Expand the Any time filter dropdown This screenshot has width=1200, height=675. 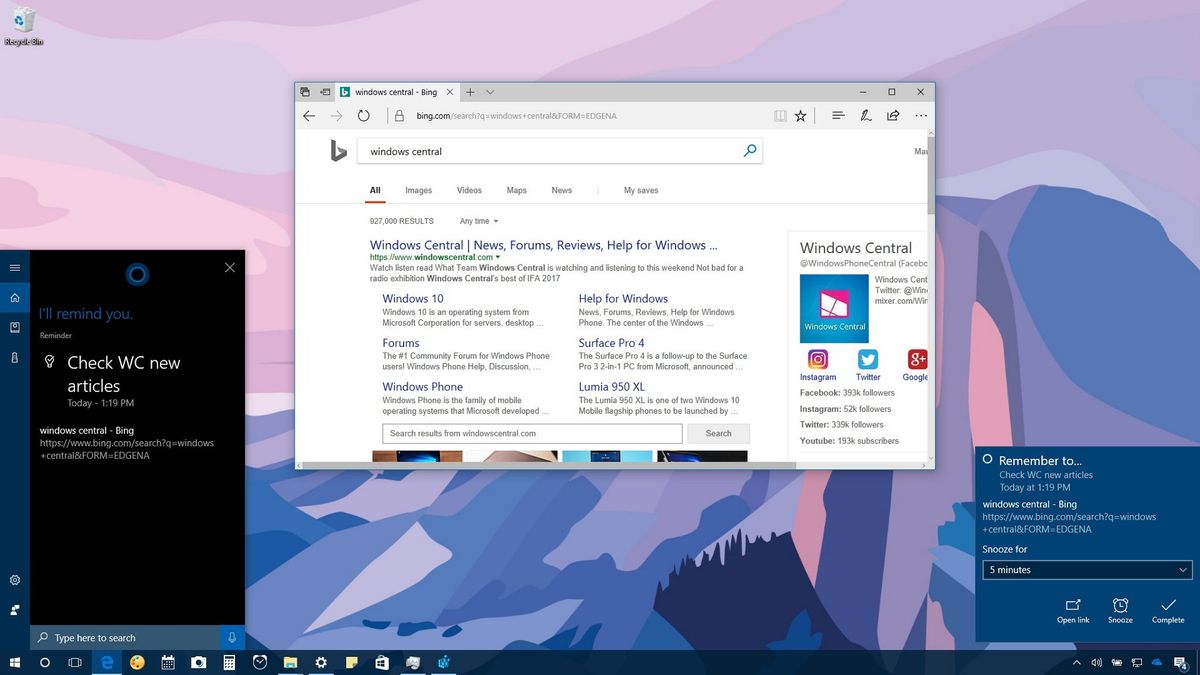click(479, 221)
